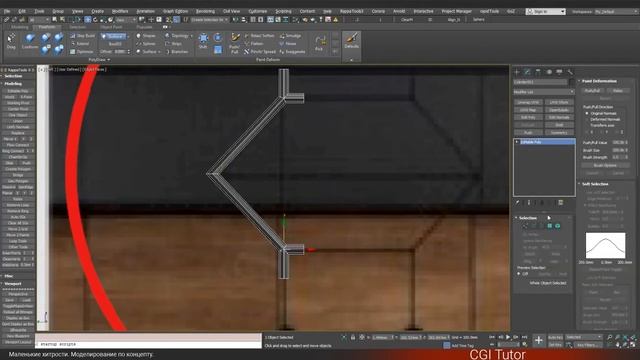Viewport: 640px width, 360px height.
Task: Toggle Show End Result icon under stack
Action: click(529, 202)
